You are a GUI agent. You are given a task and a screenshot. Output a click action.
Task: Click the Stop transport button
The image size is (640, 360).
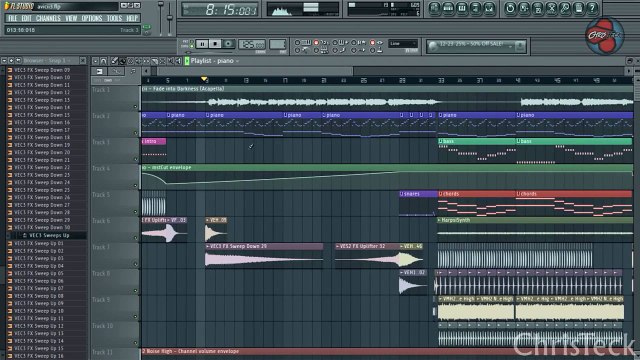(215, 44)
